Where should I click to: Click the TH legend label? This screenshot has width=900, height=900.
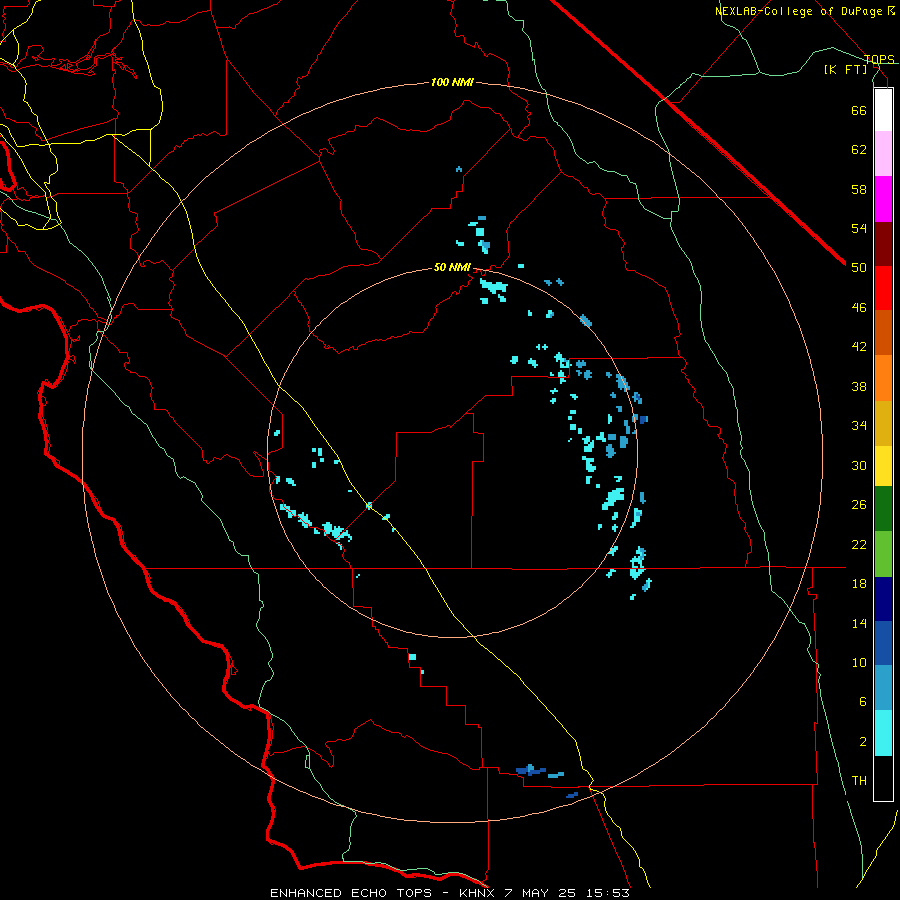859,781
